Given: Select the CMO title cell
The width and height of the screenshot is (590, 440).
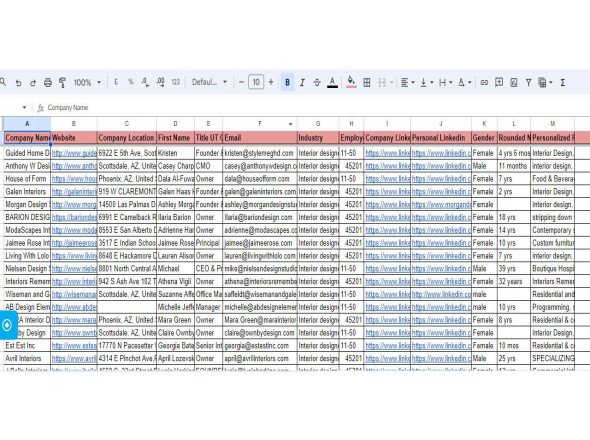Looking at the screenshot, I should click(x=208, y=166).
